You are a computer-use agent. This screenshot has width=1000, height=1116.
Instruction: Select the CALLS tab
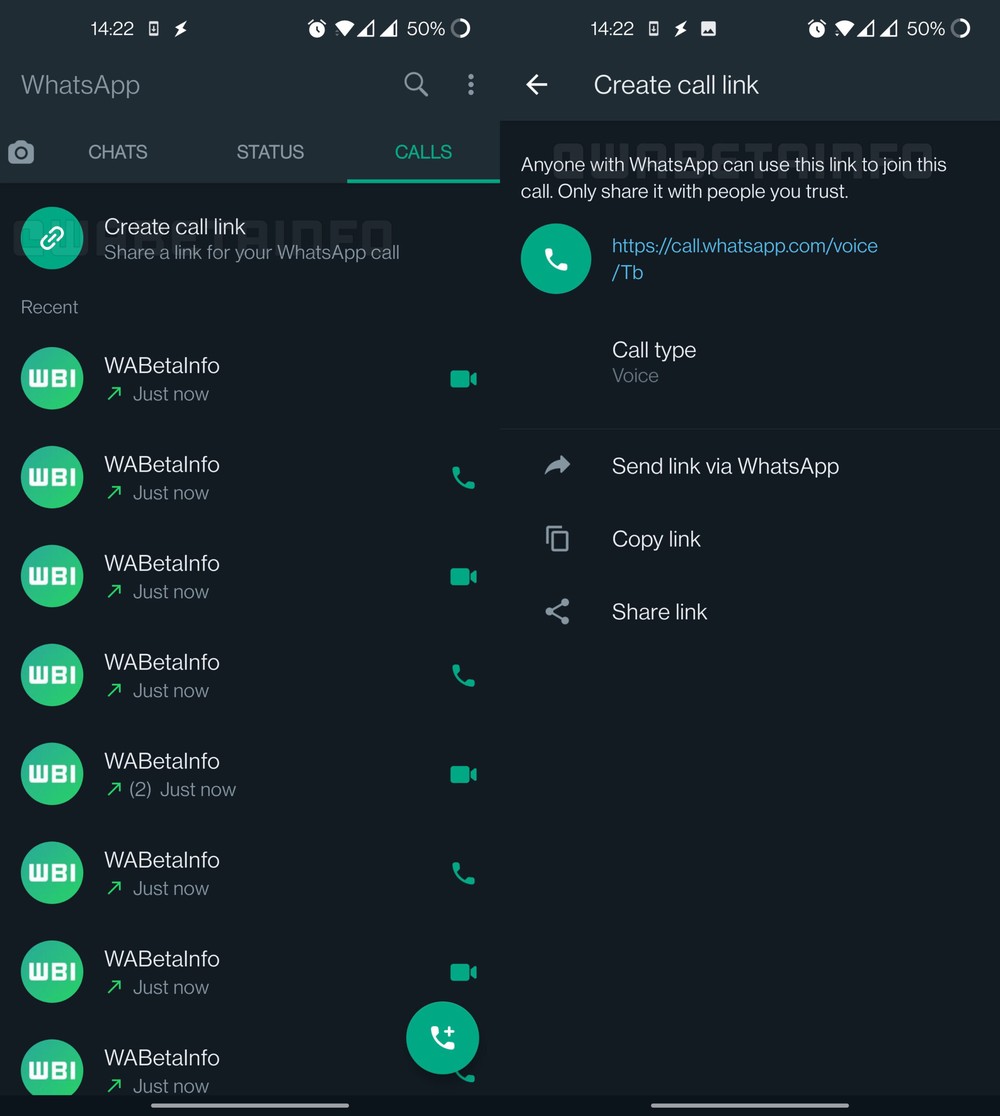point(423,152)
